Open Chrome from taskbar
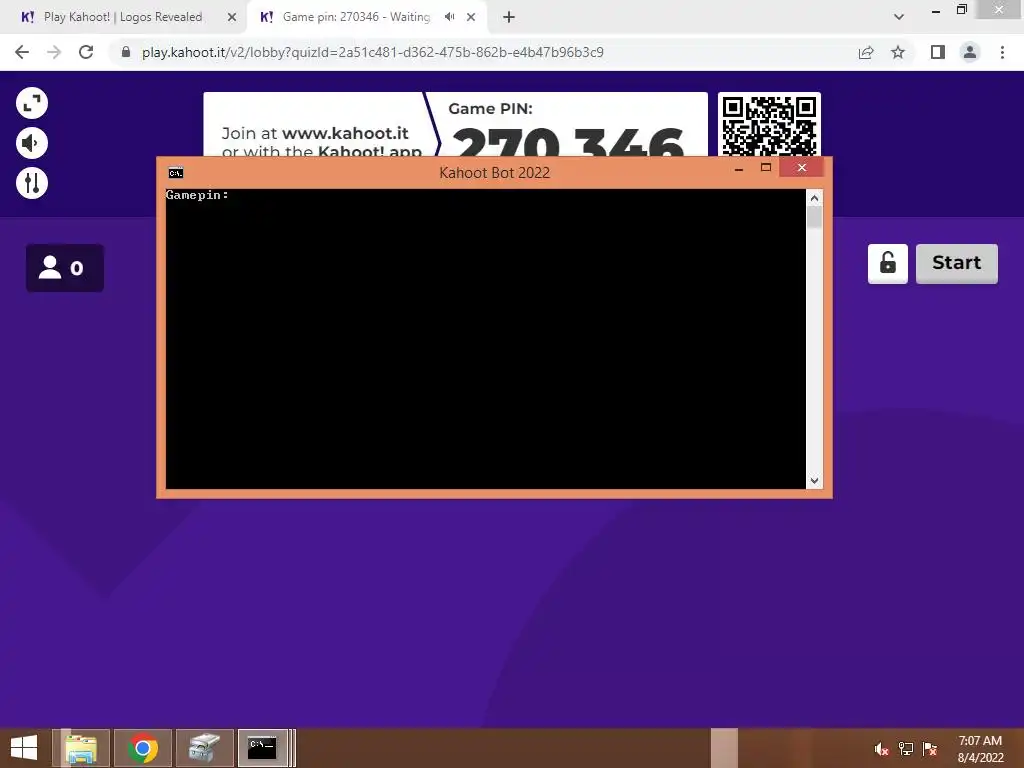Viewport: 1024px width, 768px height. pos(143,748)
